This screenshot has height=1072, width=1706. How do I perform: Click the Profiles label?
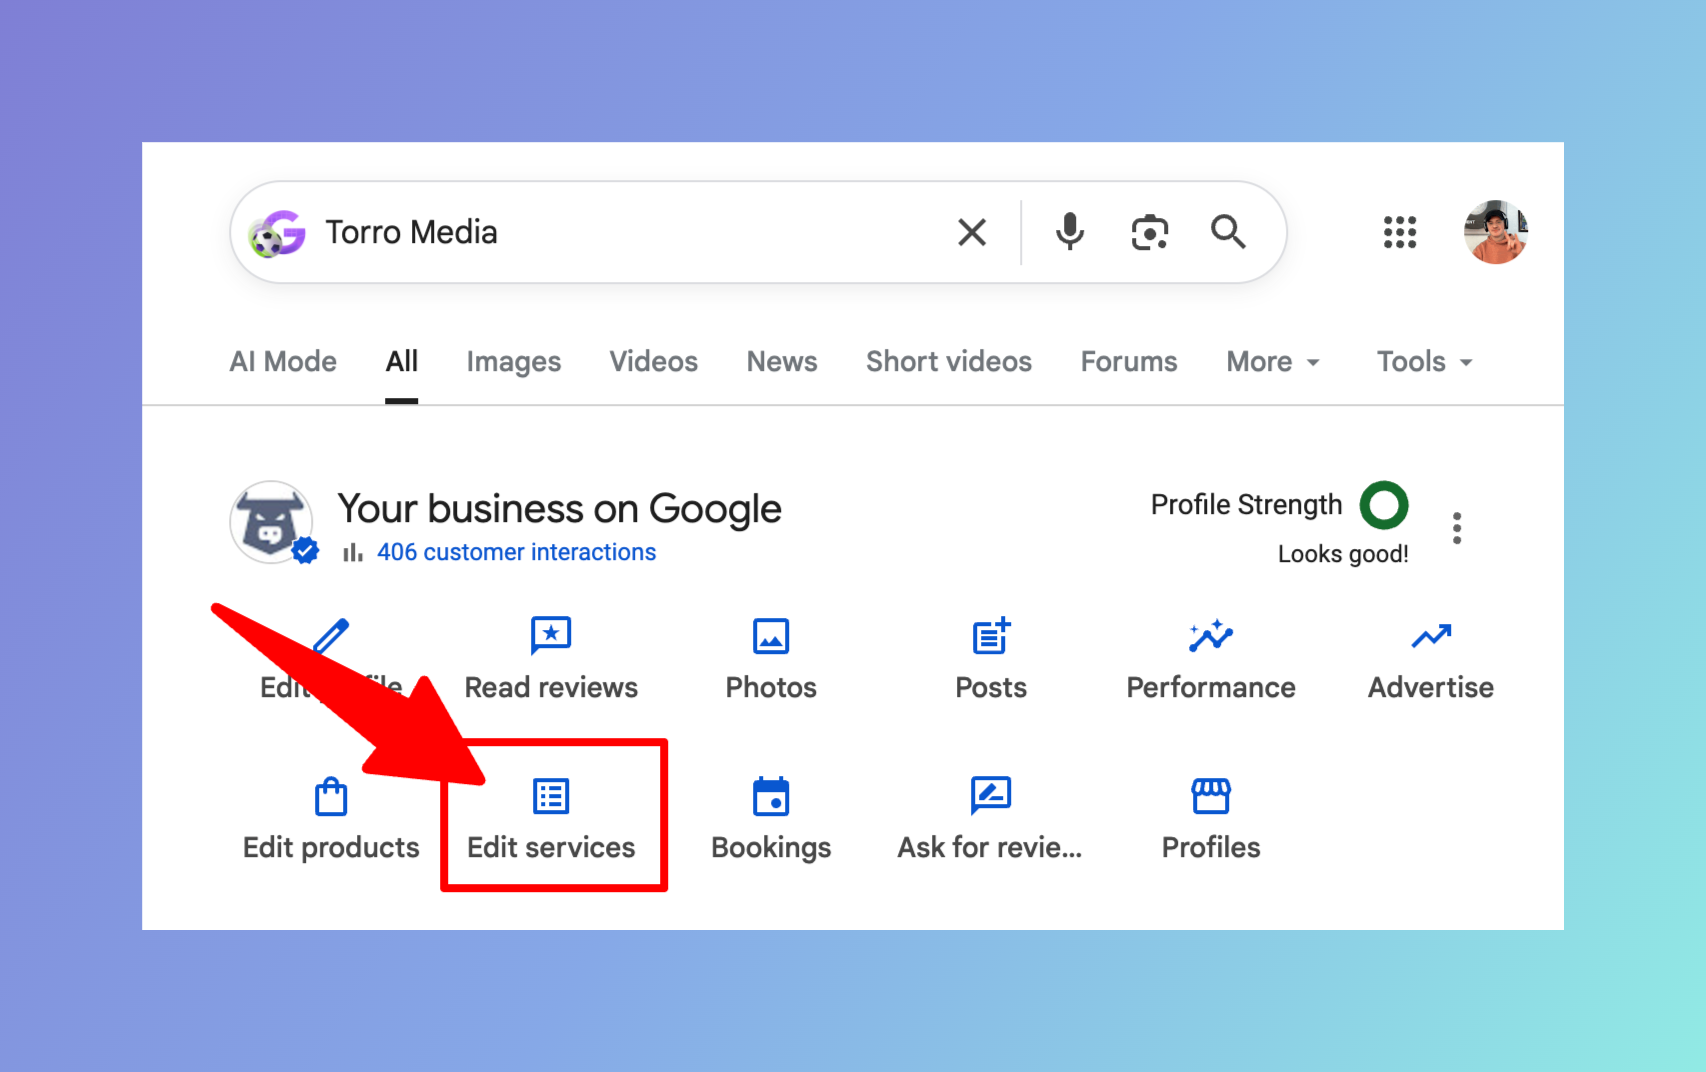(x=1211, y=847)
